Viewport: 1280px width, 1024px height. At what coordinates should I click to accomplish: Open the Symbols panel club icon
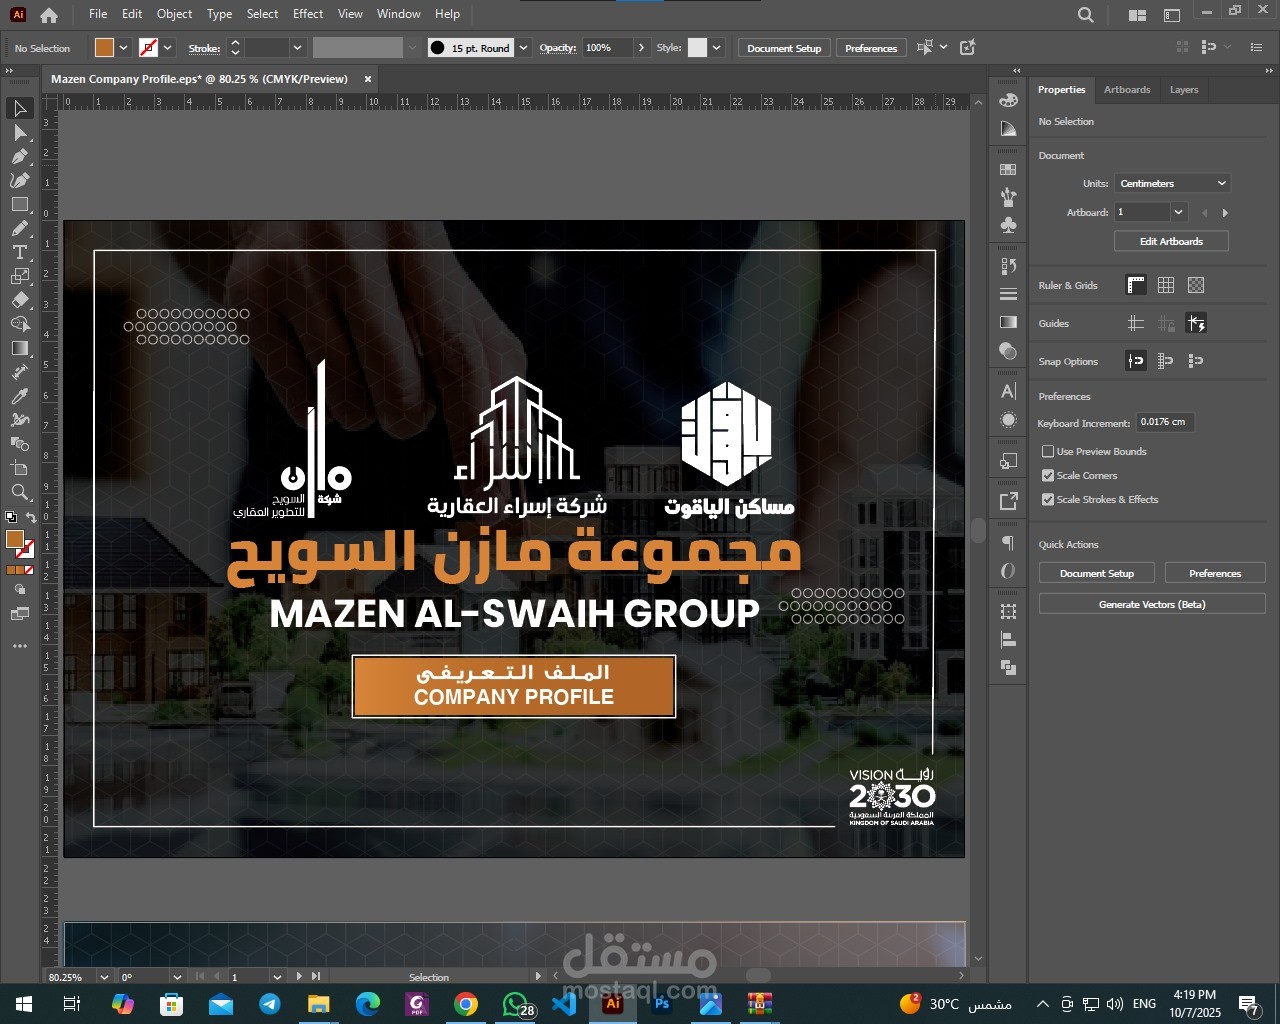[x=1008, y=225]
